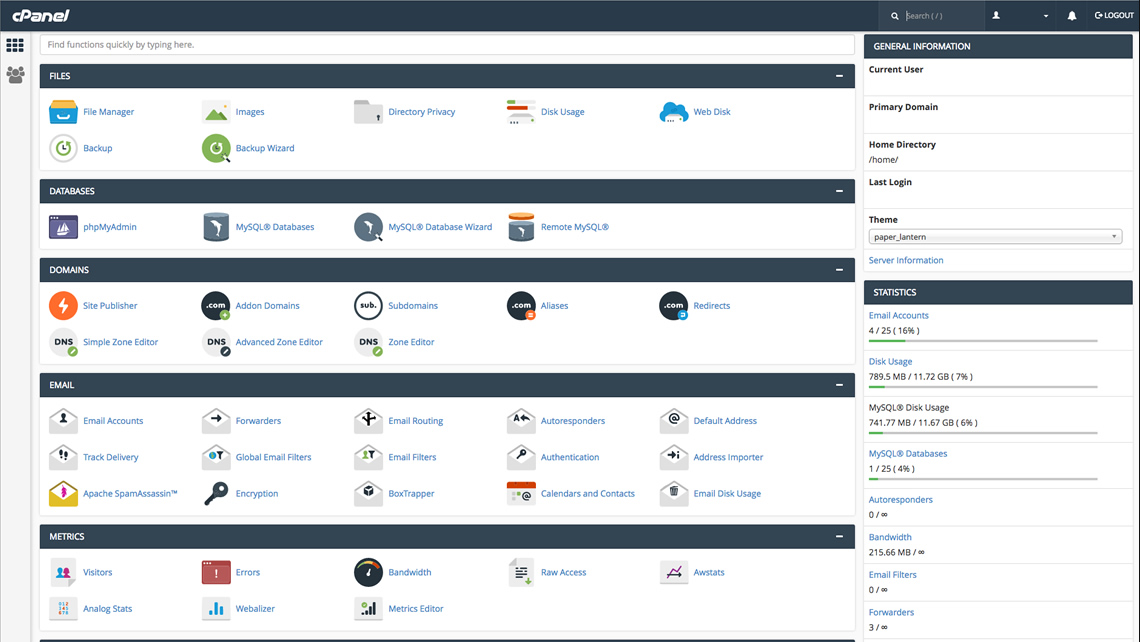Click the cPanel logo
The image size is (1140, 642).
(x=41, y=15)
